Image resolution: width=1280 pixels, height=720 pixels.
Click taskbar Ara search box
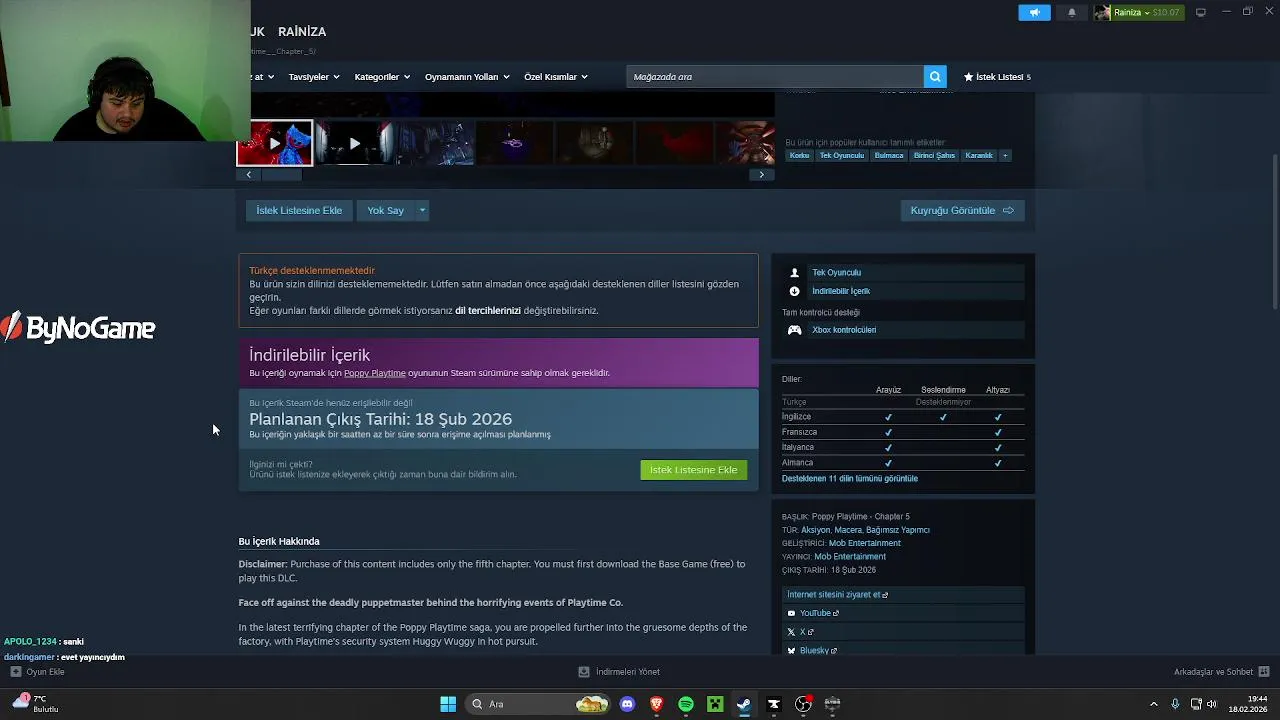pos(538,704)
